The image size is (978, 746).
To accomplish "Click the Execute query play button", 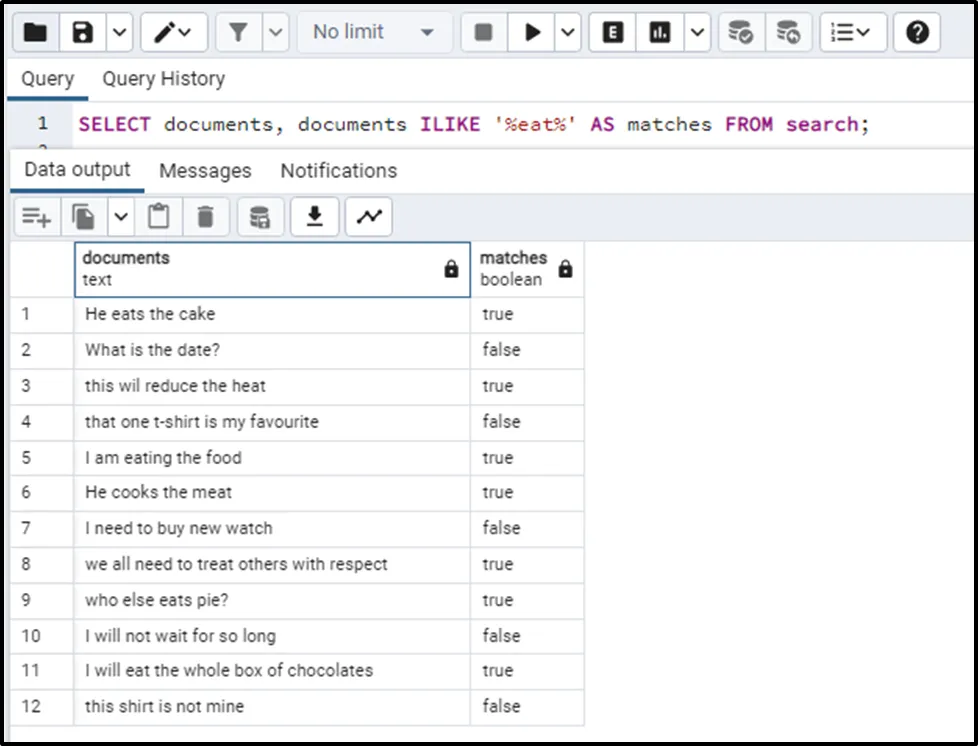I will 532,33.
